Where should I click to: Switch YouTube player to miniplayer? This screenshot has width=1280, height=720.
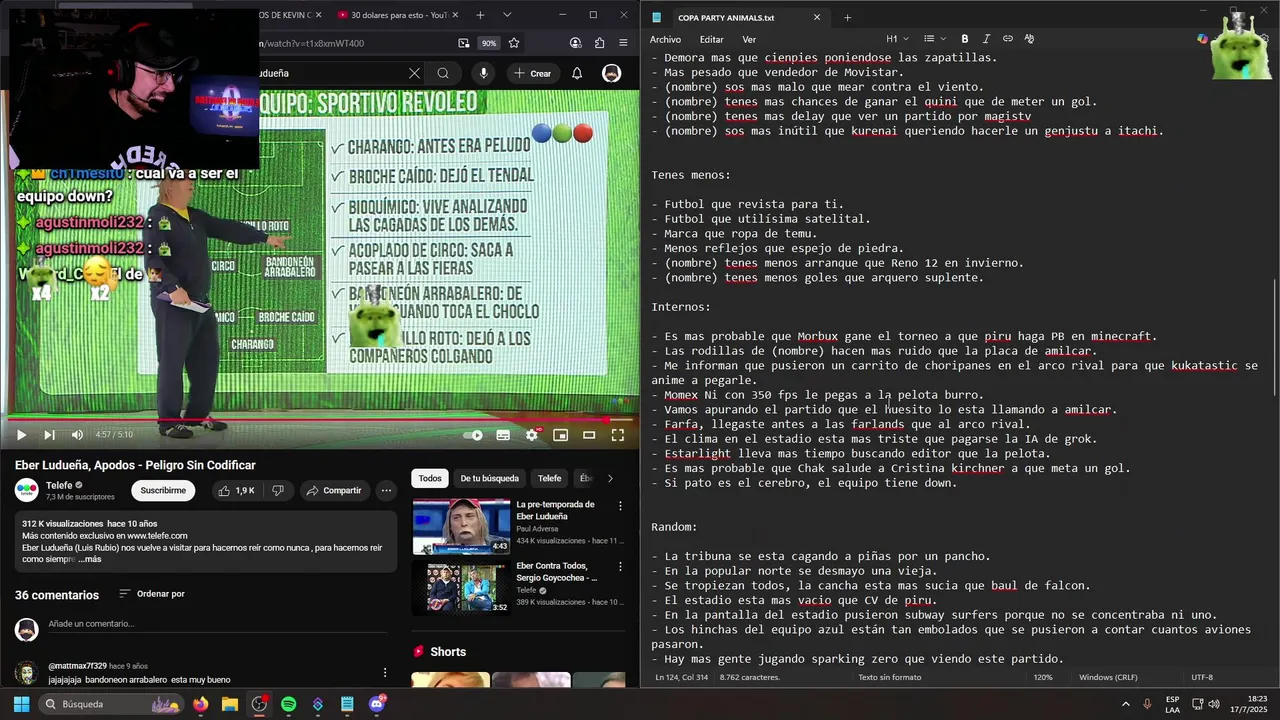click(560, 435)
